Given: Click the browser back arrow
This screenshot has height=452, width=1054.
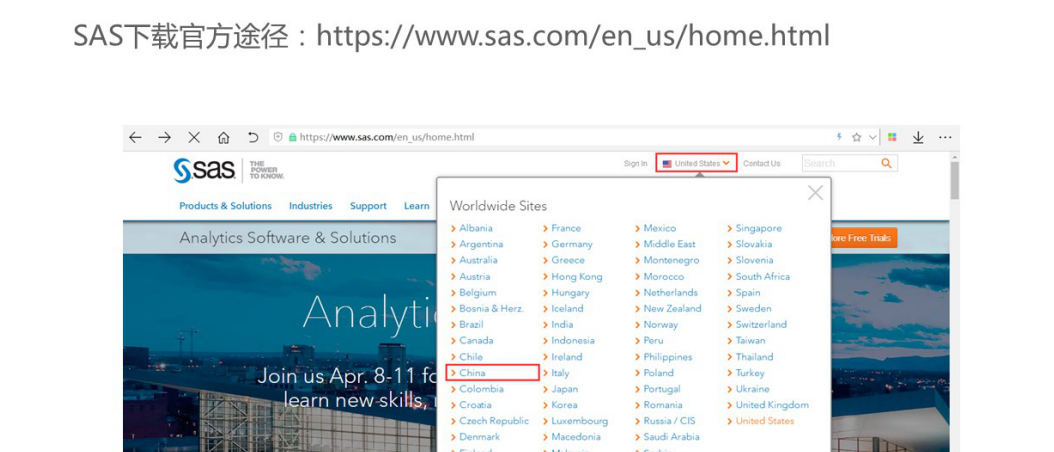Looking at the screenshot, I should coord(136,138).
